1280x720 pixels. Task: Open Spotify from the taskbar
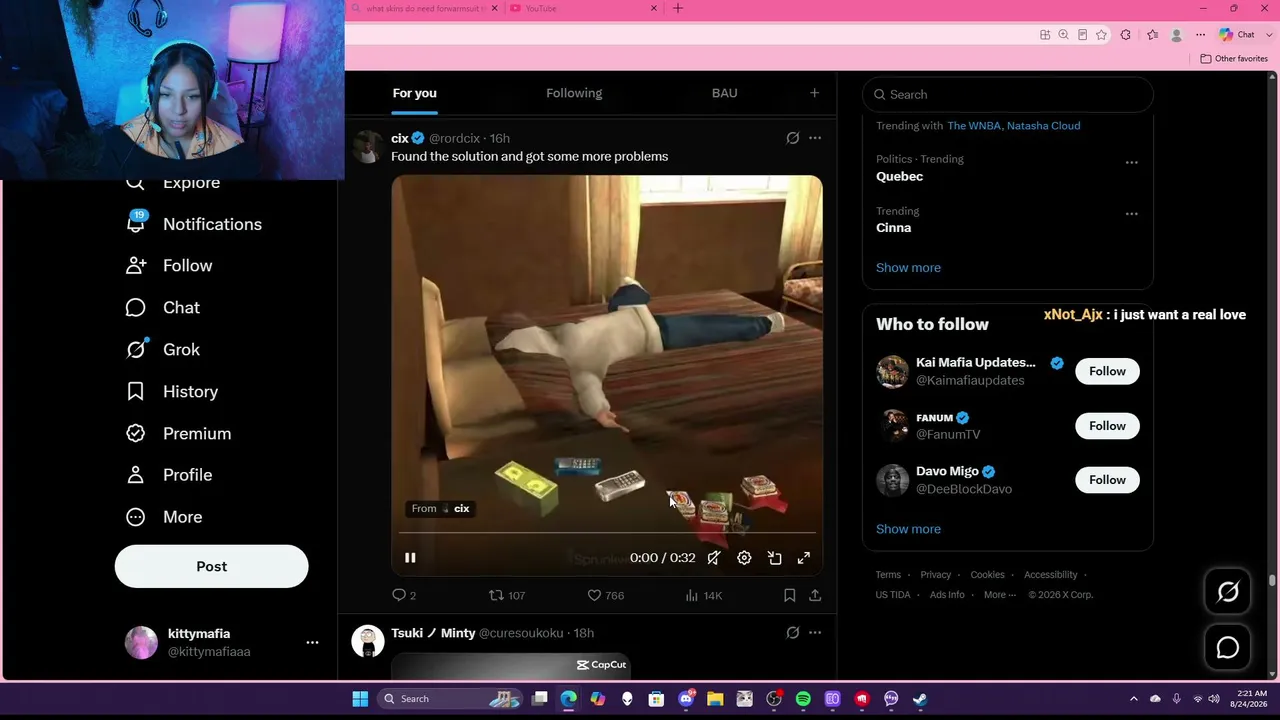[x=803, y=699]
